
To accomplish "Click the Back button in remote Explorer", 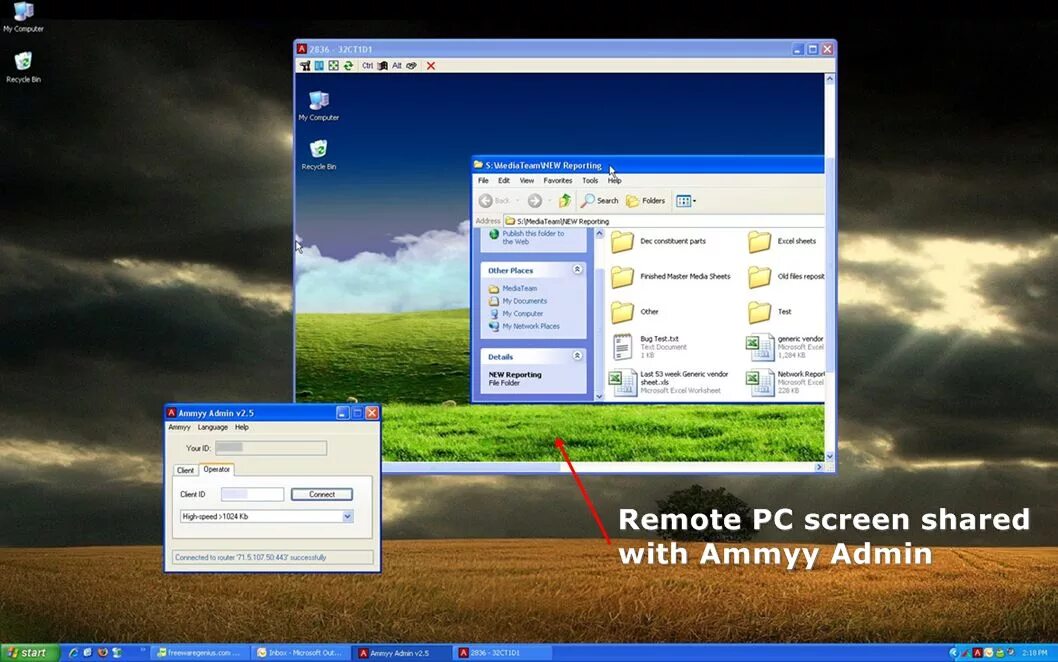I will (x=495, y=200).
